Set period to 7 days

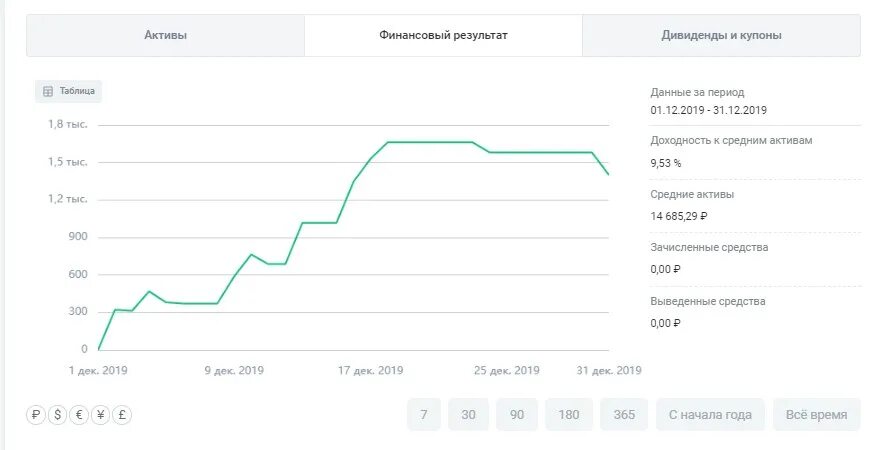click(424, 414)
